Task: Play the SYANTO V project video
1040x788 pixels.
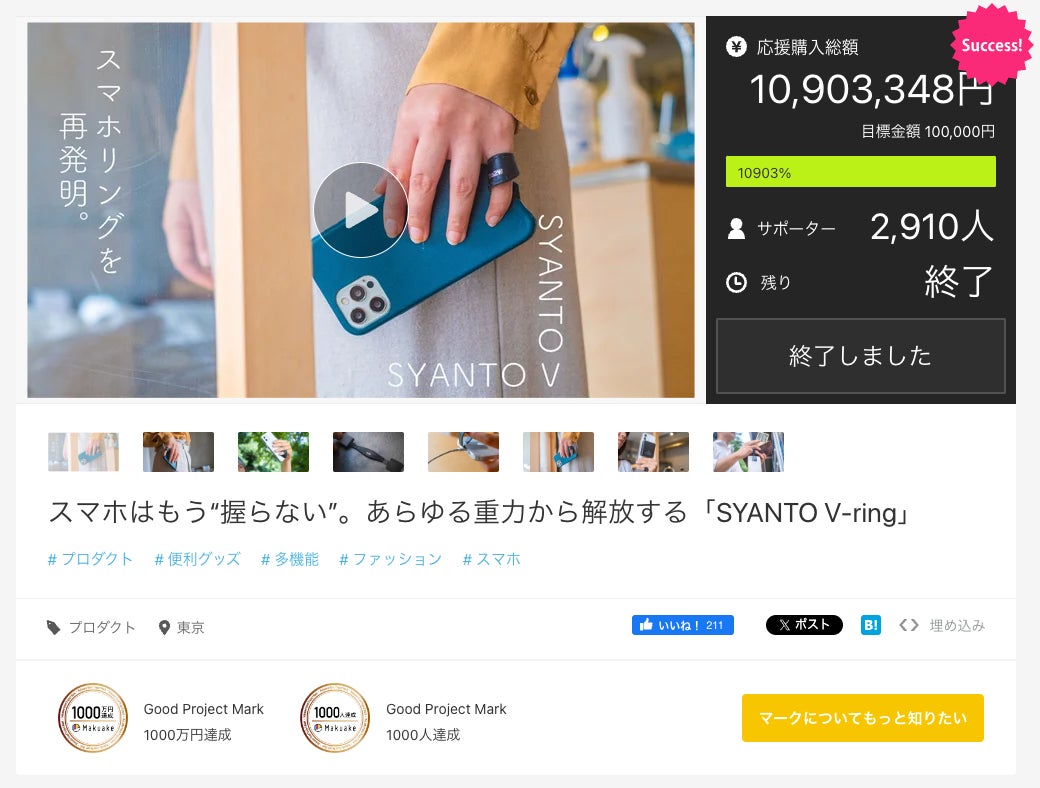Action: tap(360, 210)
